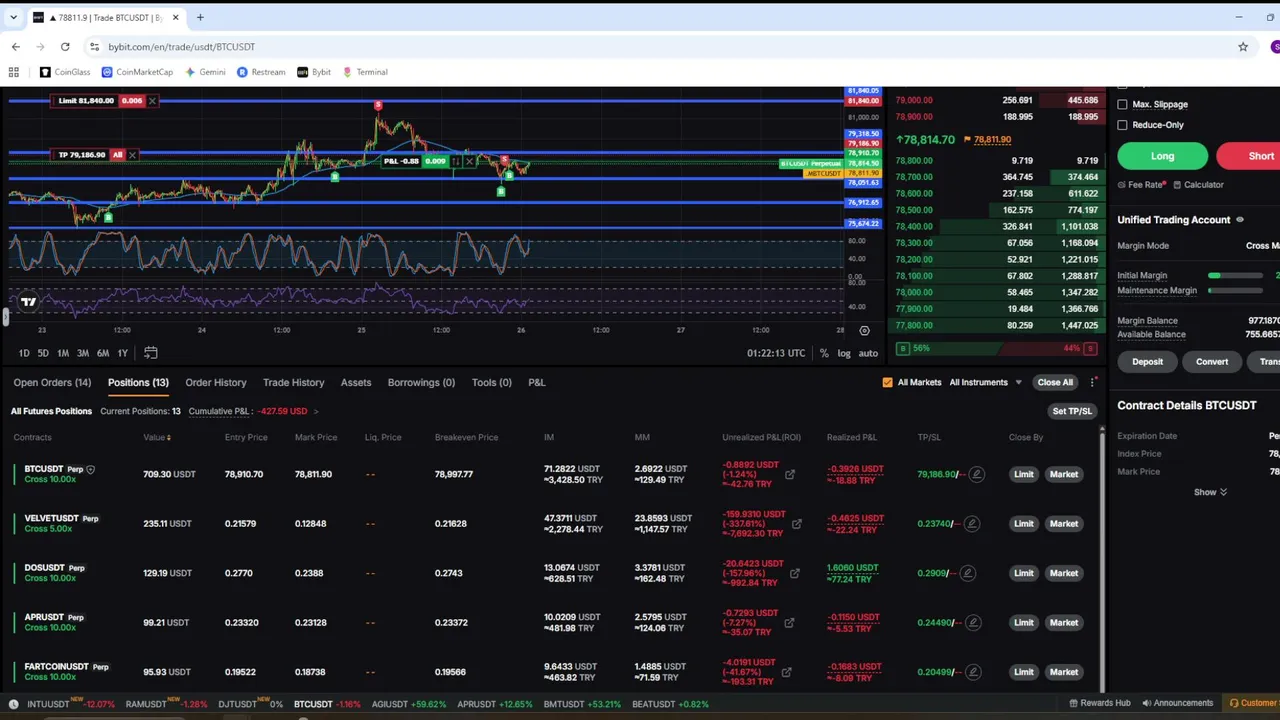1280x720 pixels.
Task: Go back to previous page
Action: point(16,46)
